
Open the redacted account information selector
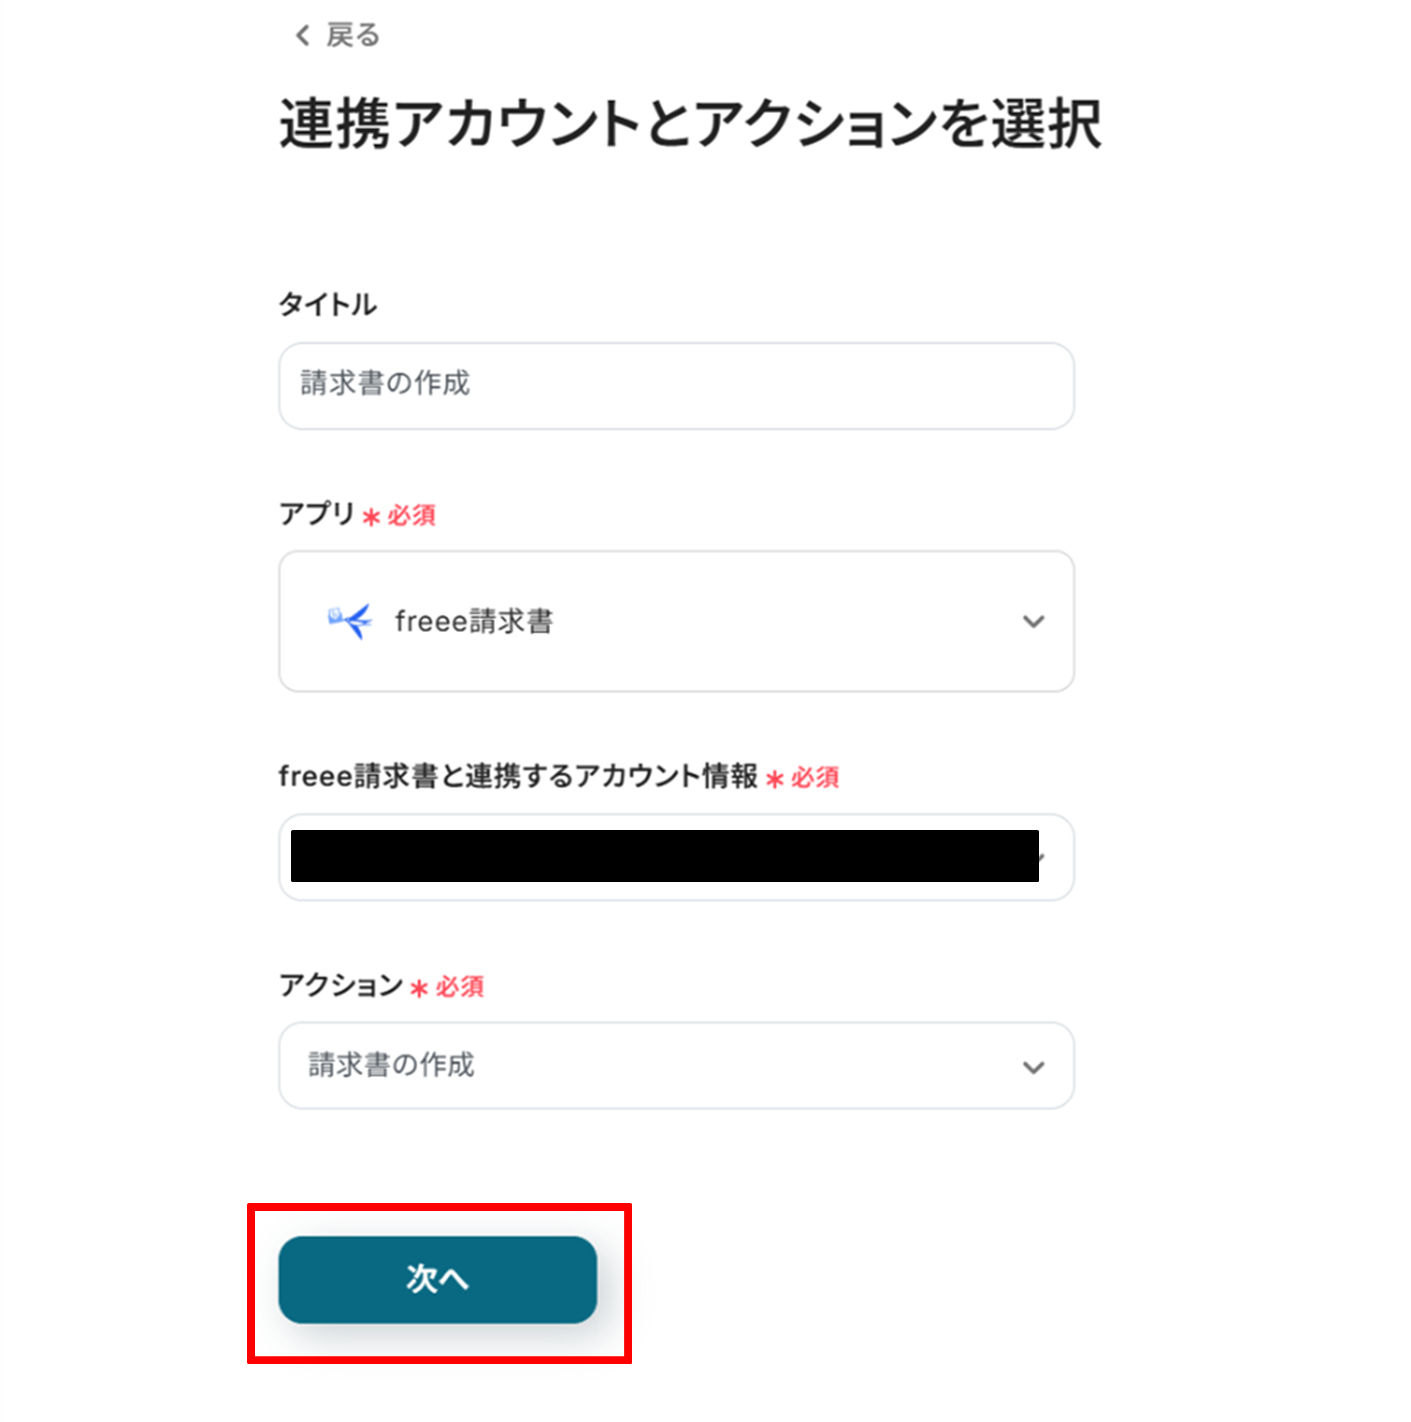[x=664, y=856]
